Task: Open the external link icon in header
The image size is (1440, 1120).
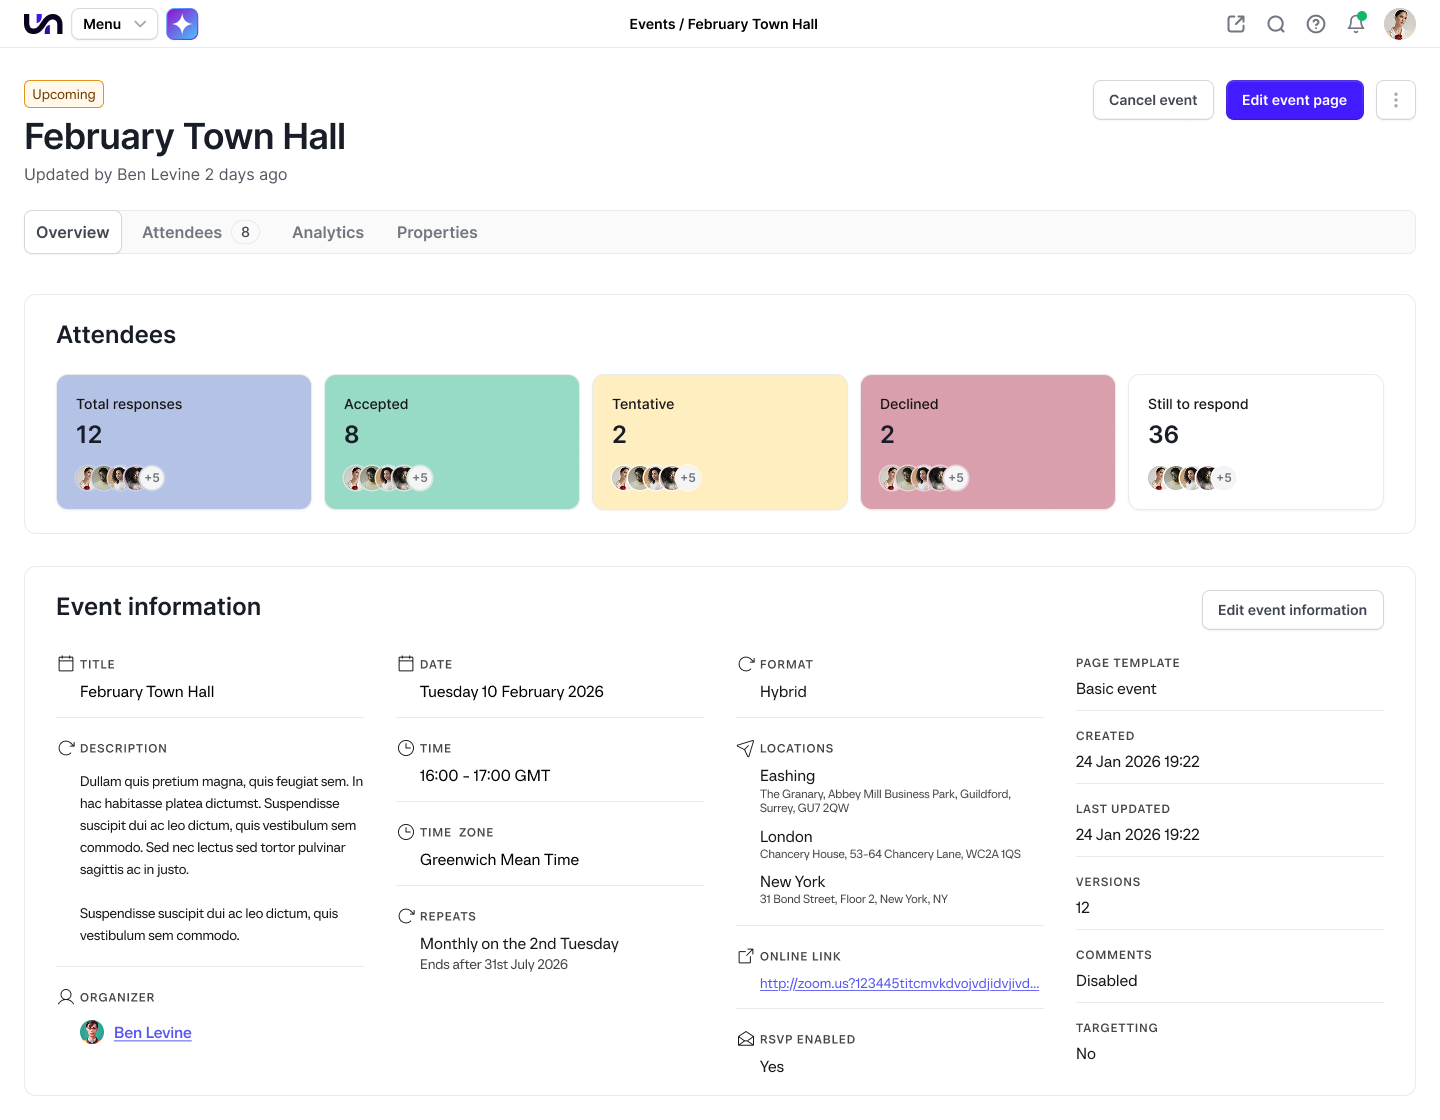Action: click(x=1236, y=24)
